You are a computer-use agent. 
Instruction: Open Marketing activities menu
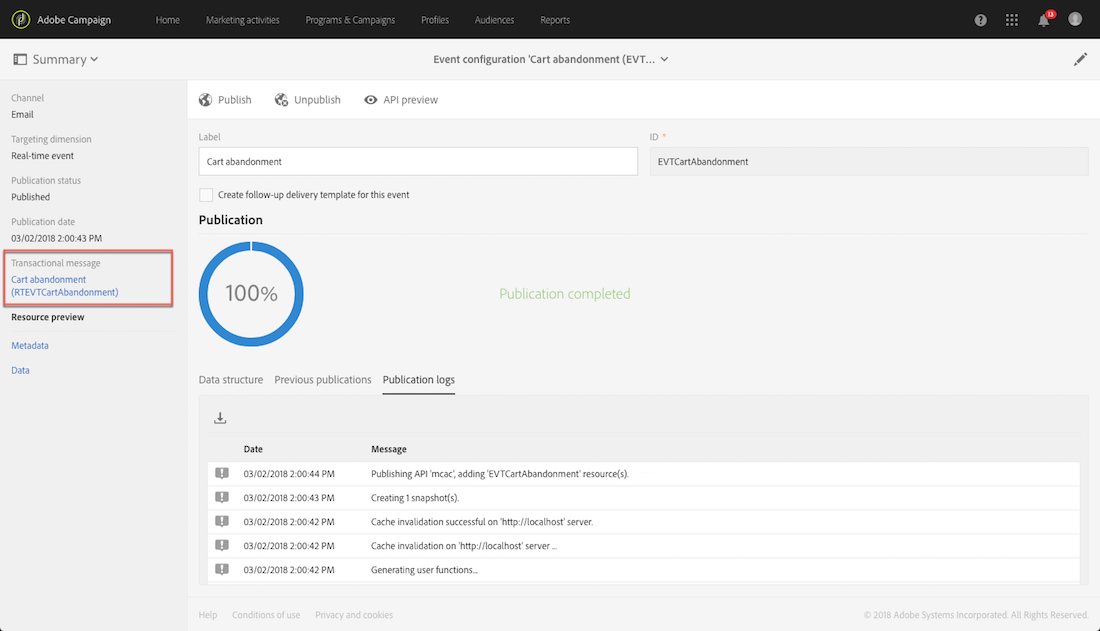pos(243,20)
